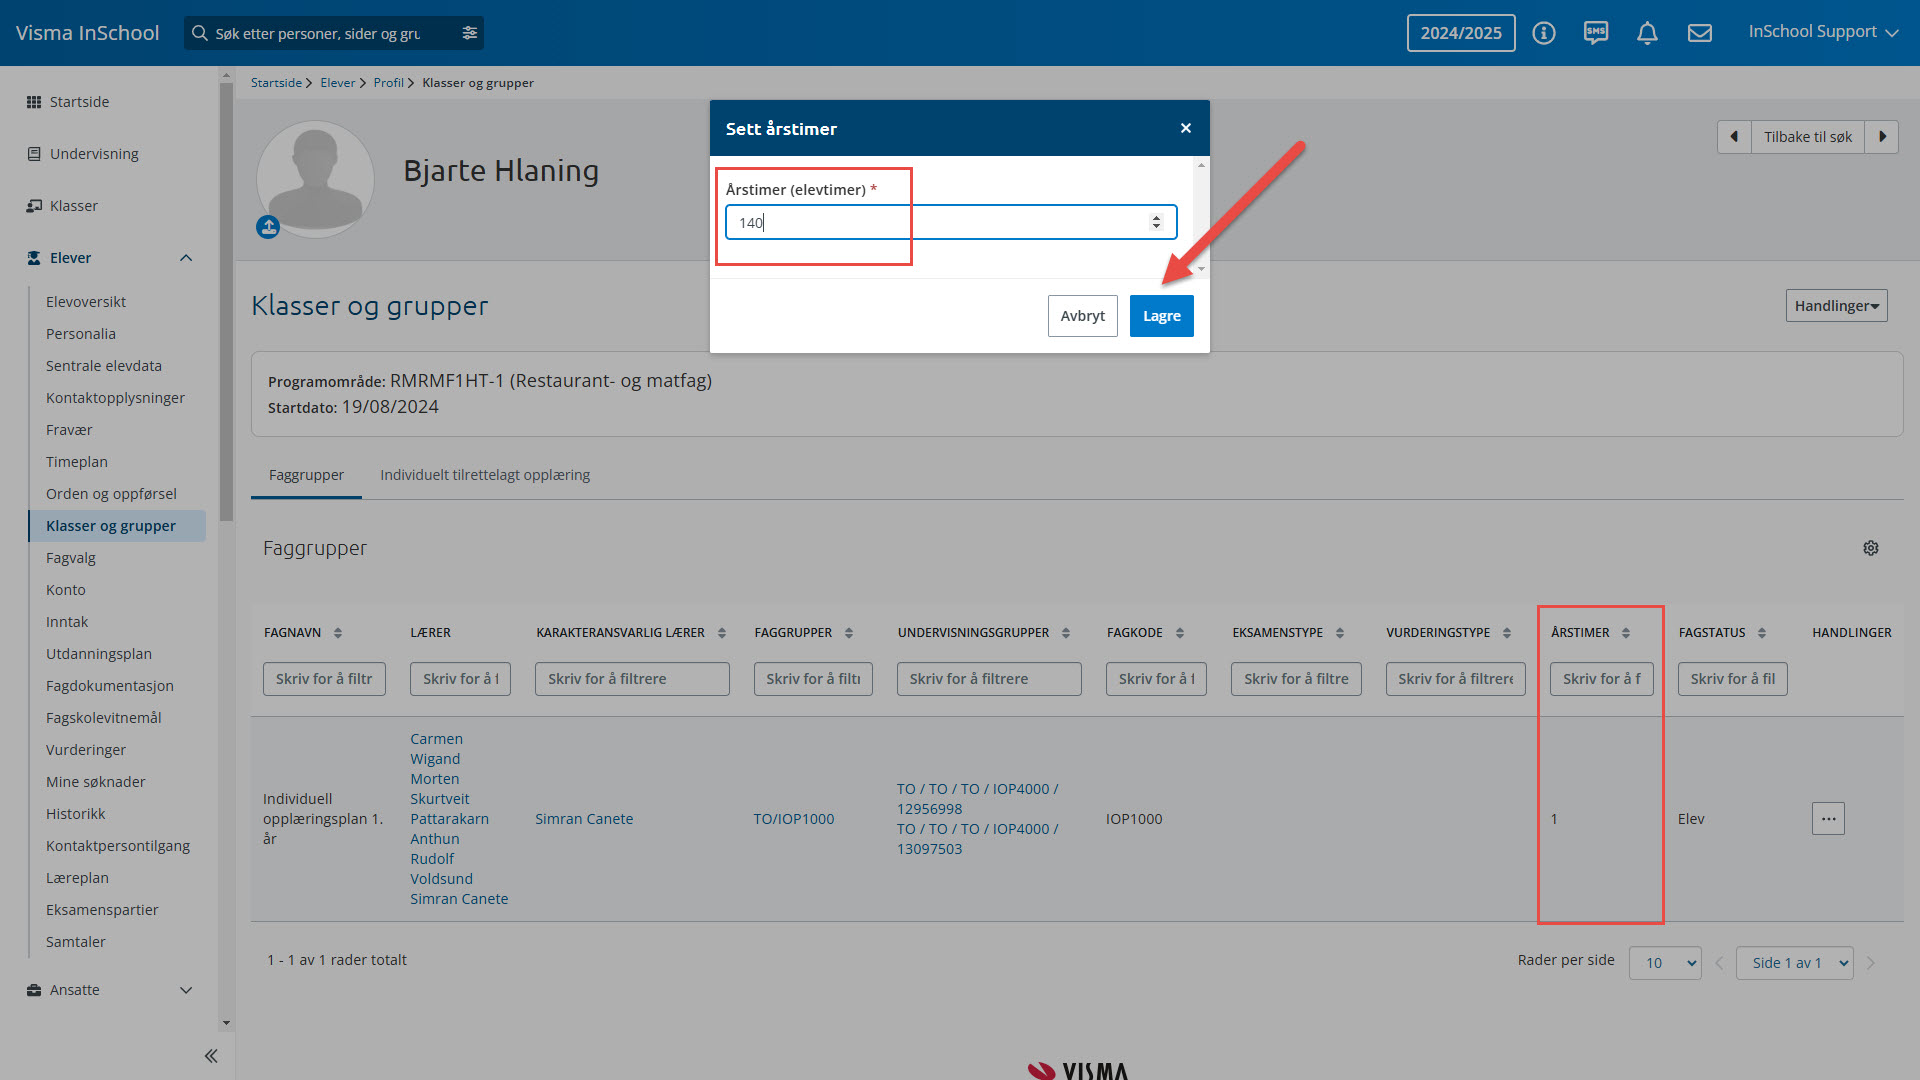Click the info circle icon in header
The width and height of the screenshot is (1920, 1080).
click(x=1544, y=33)
